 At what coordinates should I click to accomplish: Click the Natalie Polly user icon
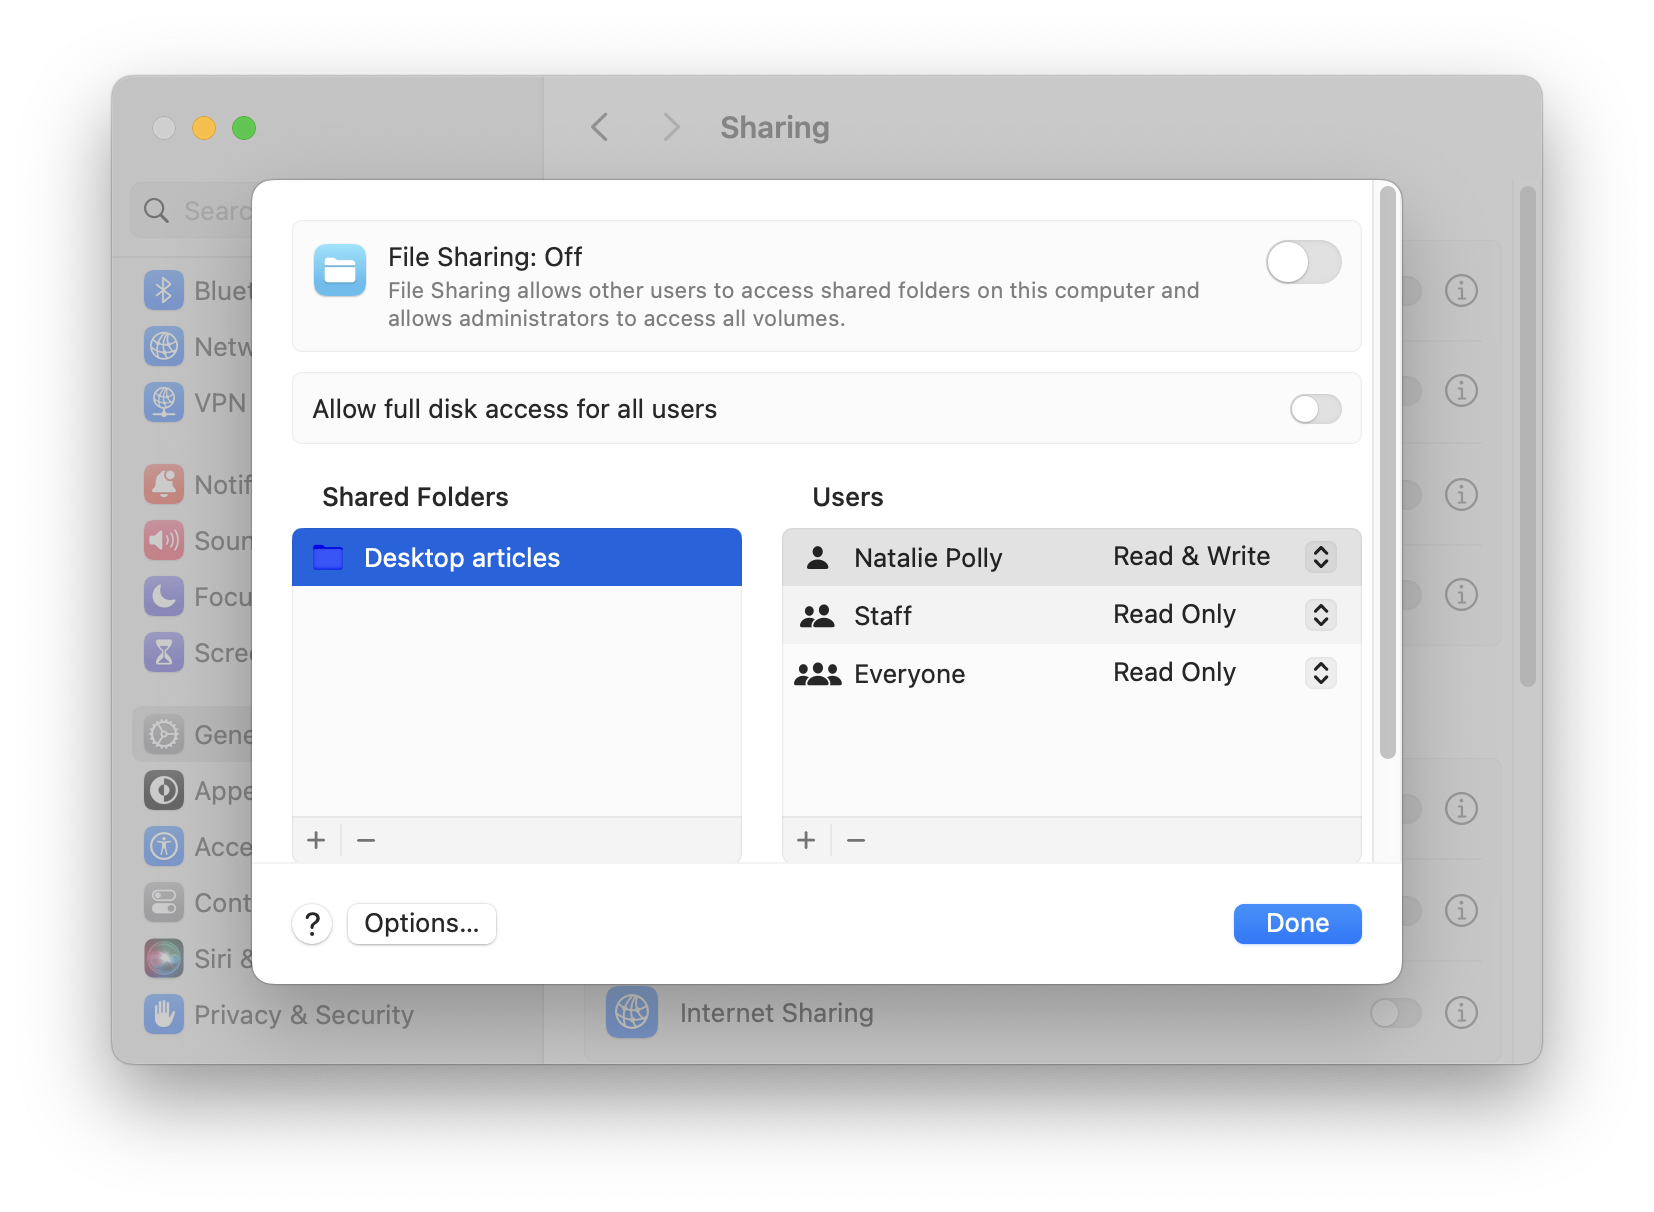coord(818,557)
